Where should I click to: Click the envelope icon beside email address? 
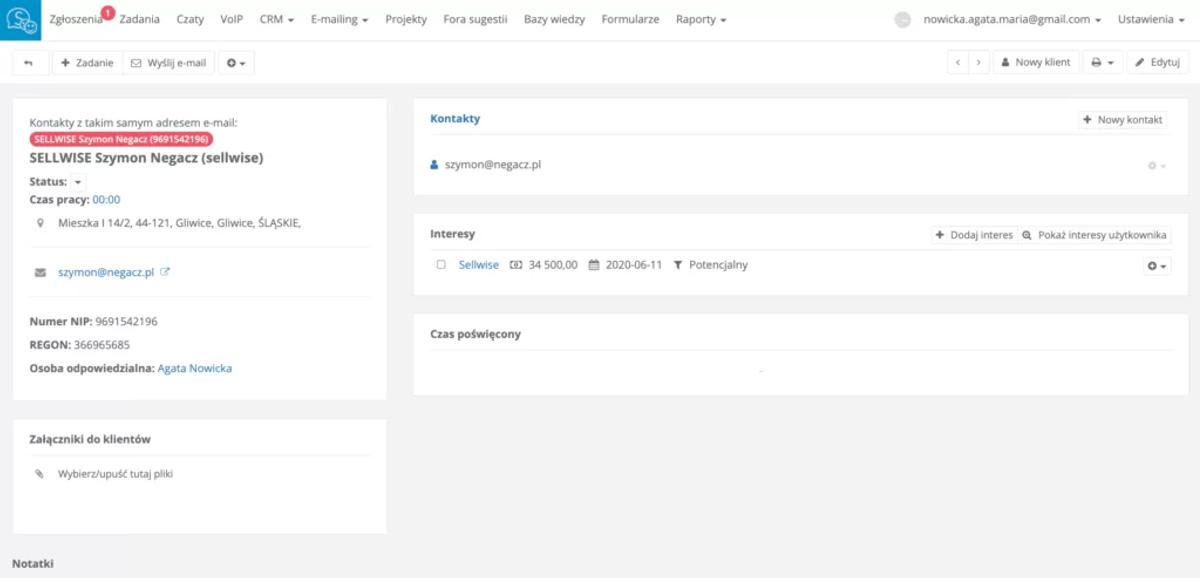pyautogui.click(x=40, y=272)
